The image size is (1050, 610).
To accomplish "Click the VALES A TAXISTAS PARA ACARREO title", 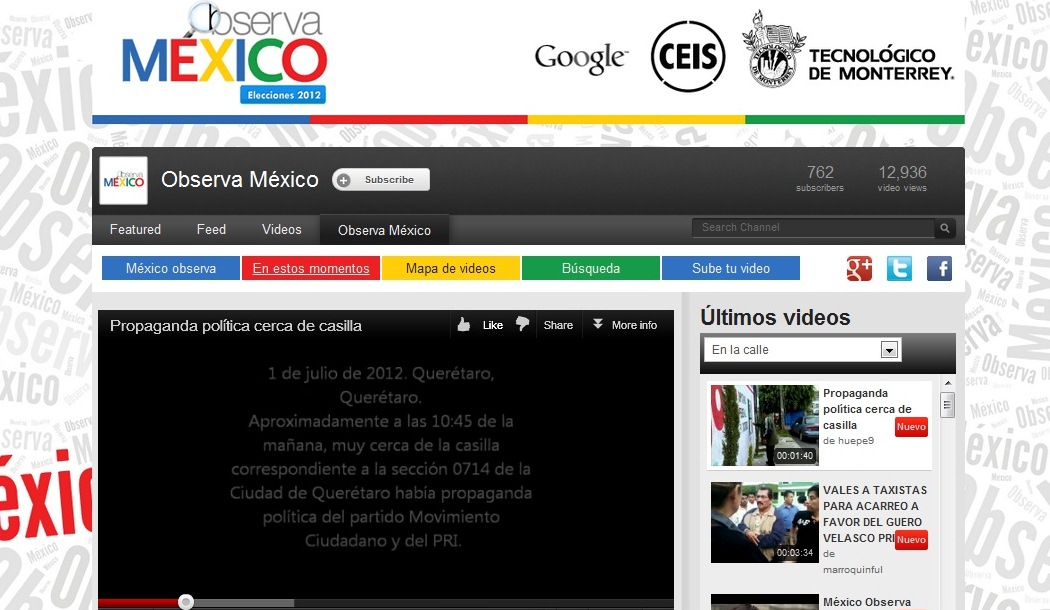I will (x=875, y=514).
